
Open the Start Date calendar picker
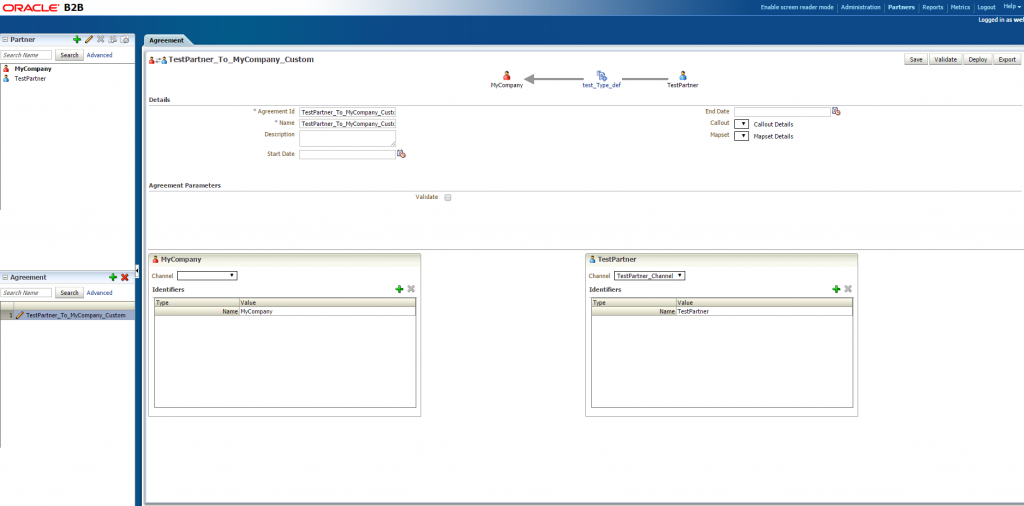(402, 154)
